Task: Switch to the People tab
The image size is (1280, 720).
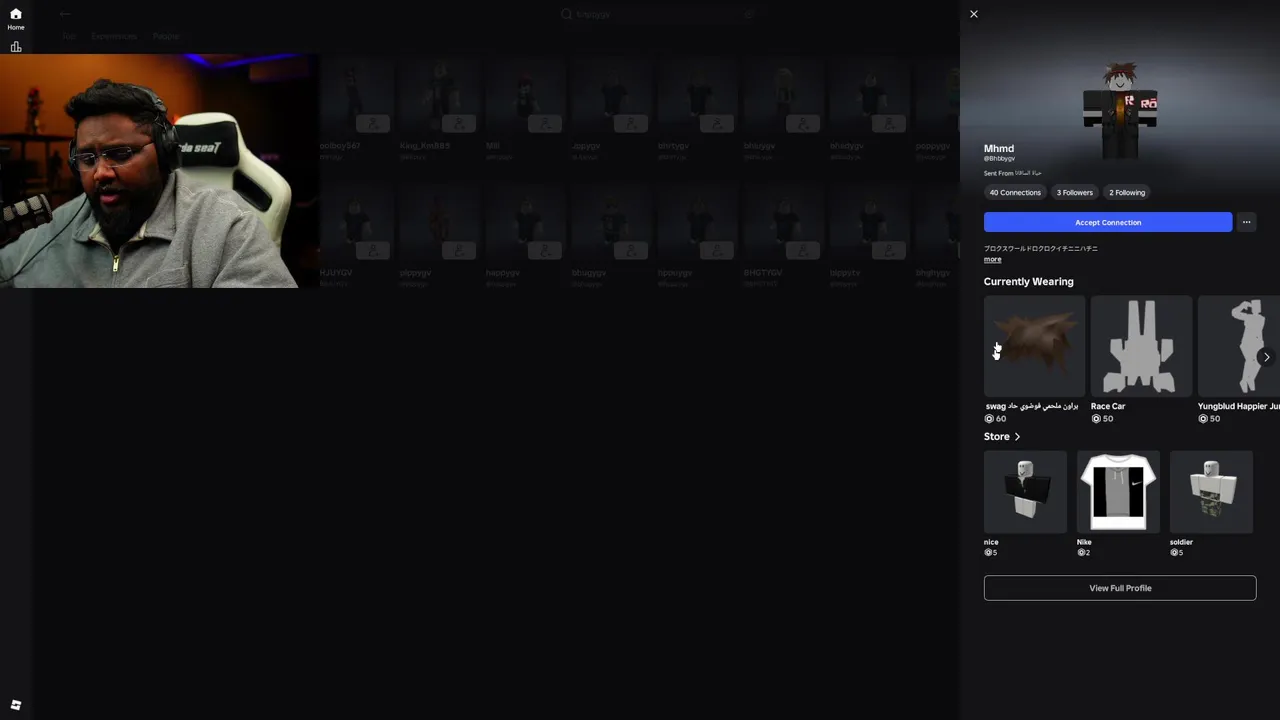Action: (166, 36)
